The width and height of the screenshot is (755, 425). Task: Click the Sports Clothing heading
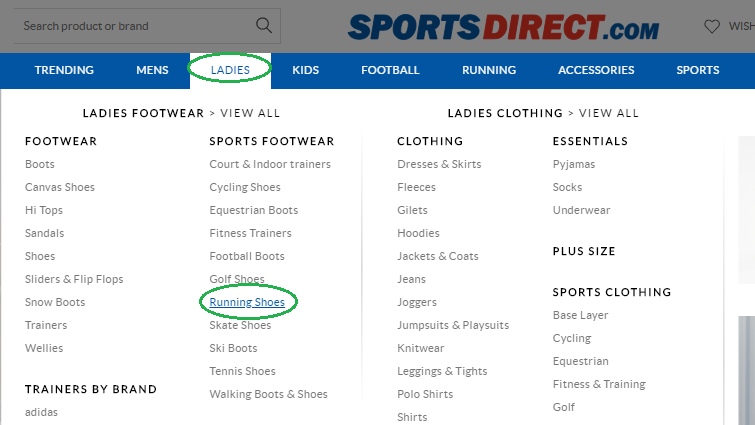(x=612, y=292)
